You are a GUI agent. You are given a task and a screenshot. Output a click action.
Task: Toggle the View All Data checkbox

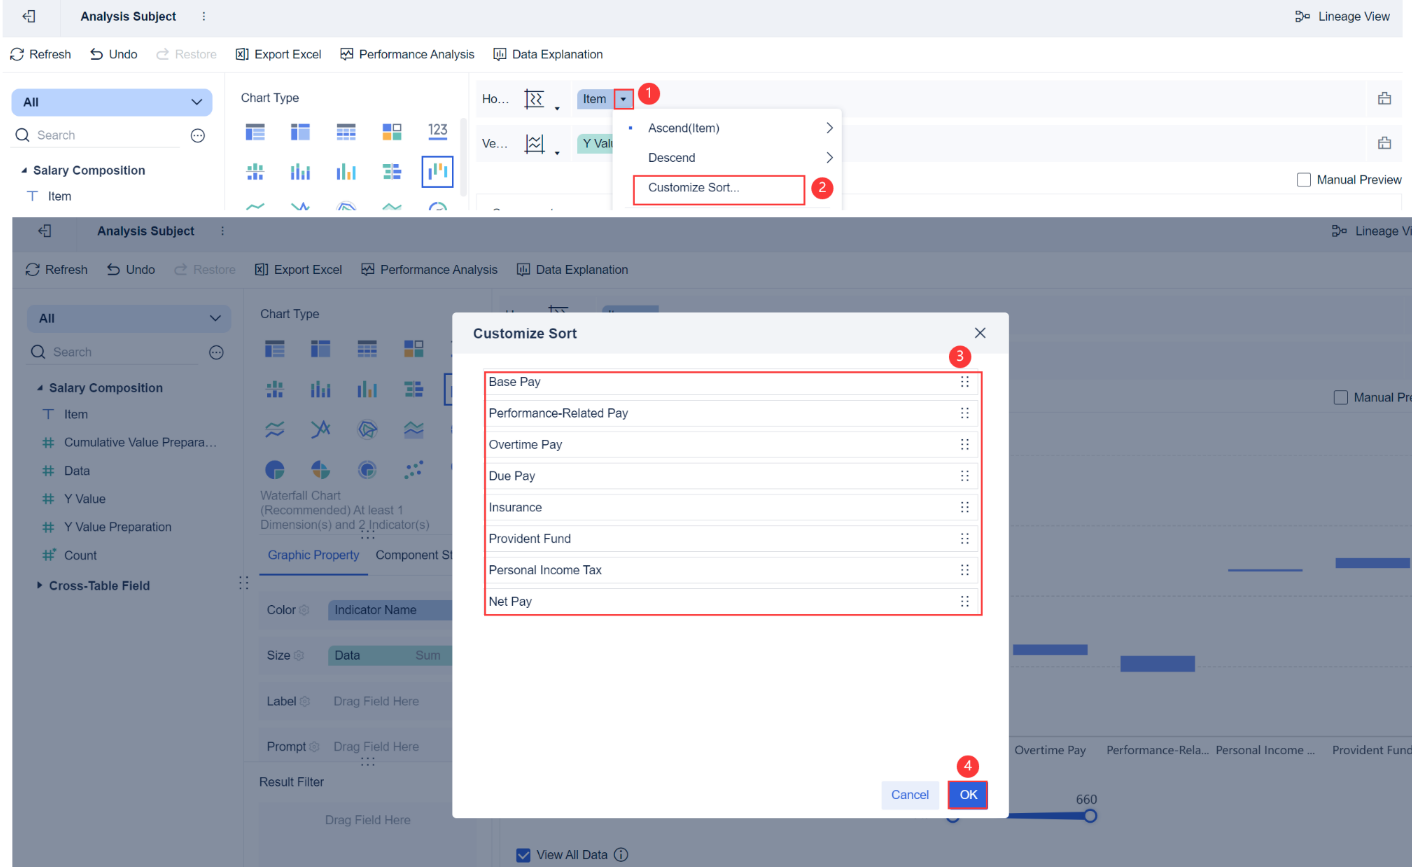pos(523,855)
